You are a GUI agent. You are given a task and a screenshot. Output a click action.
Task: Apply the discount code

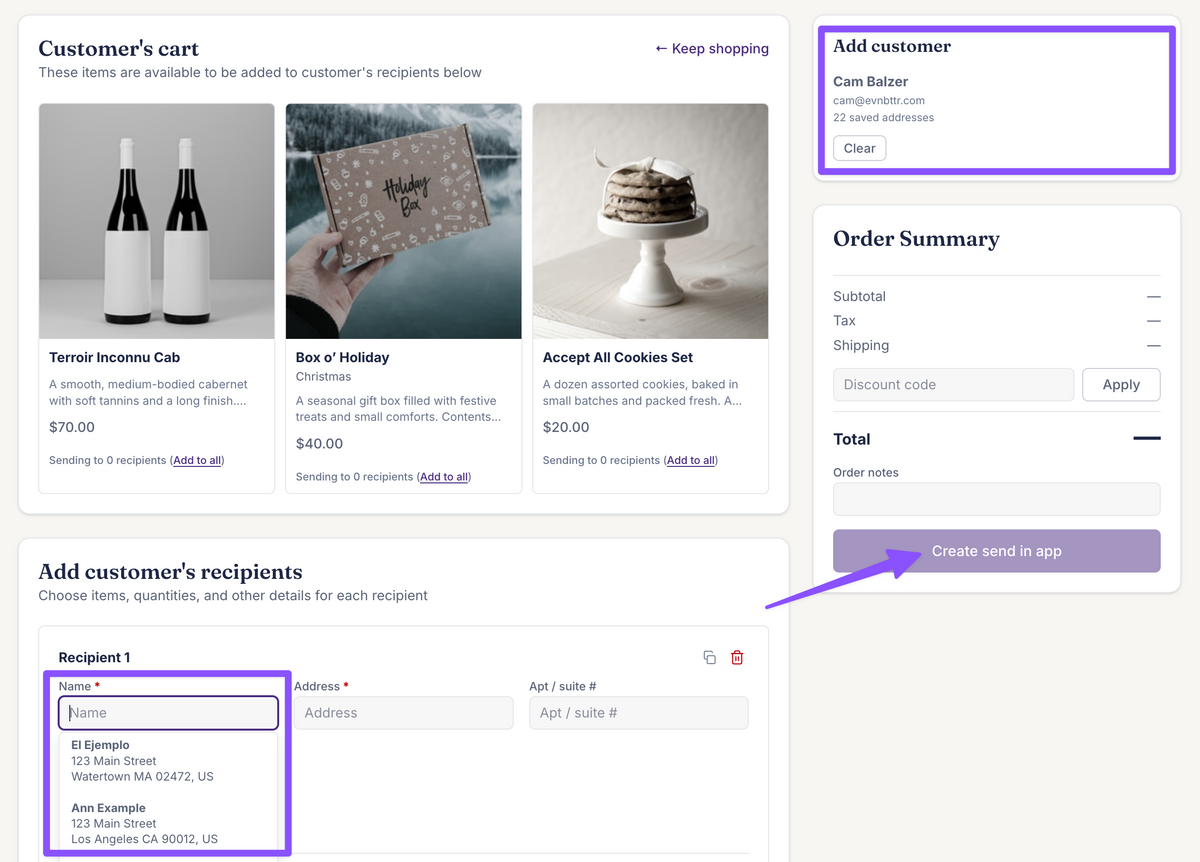[x=1121, y=384]
